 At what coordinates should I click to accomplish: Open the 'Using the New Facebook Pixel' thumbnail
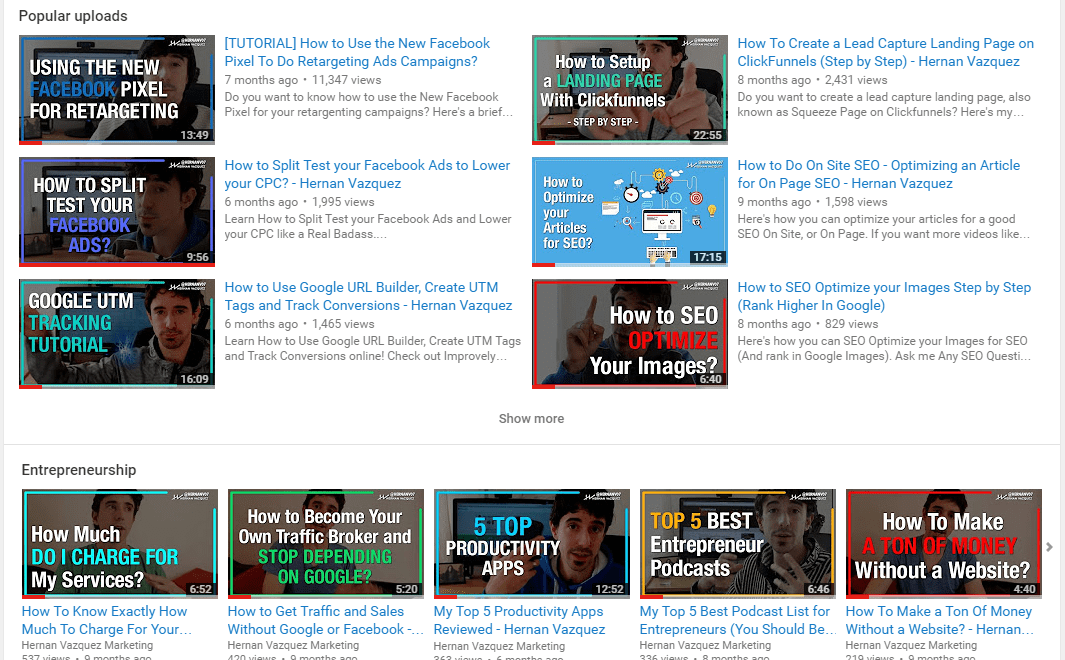[117, 90]
